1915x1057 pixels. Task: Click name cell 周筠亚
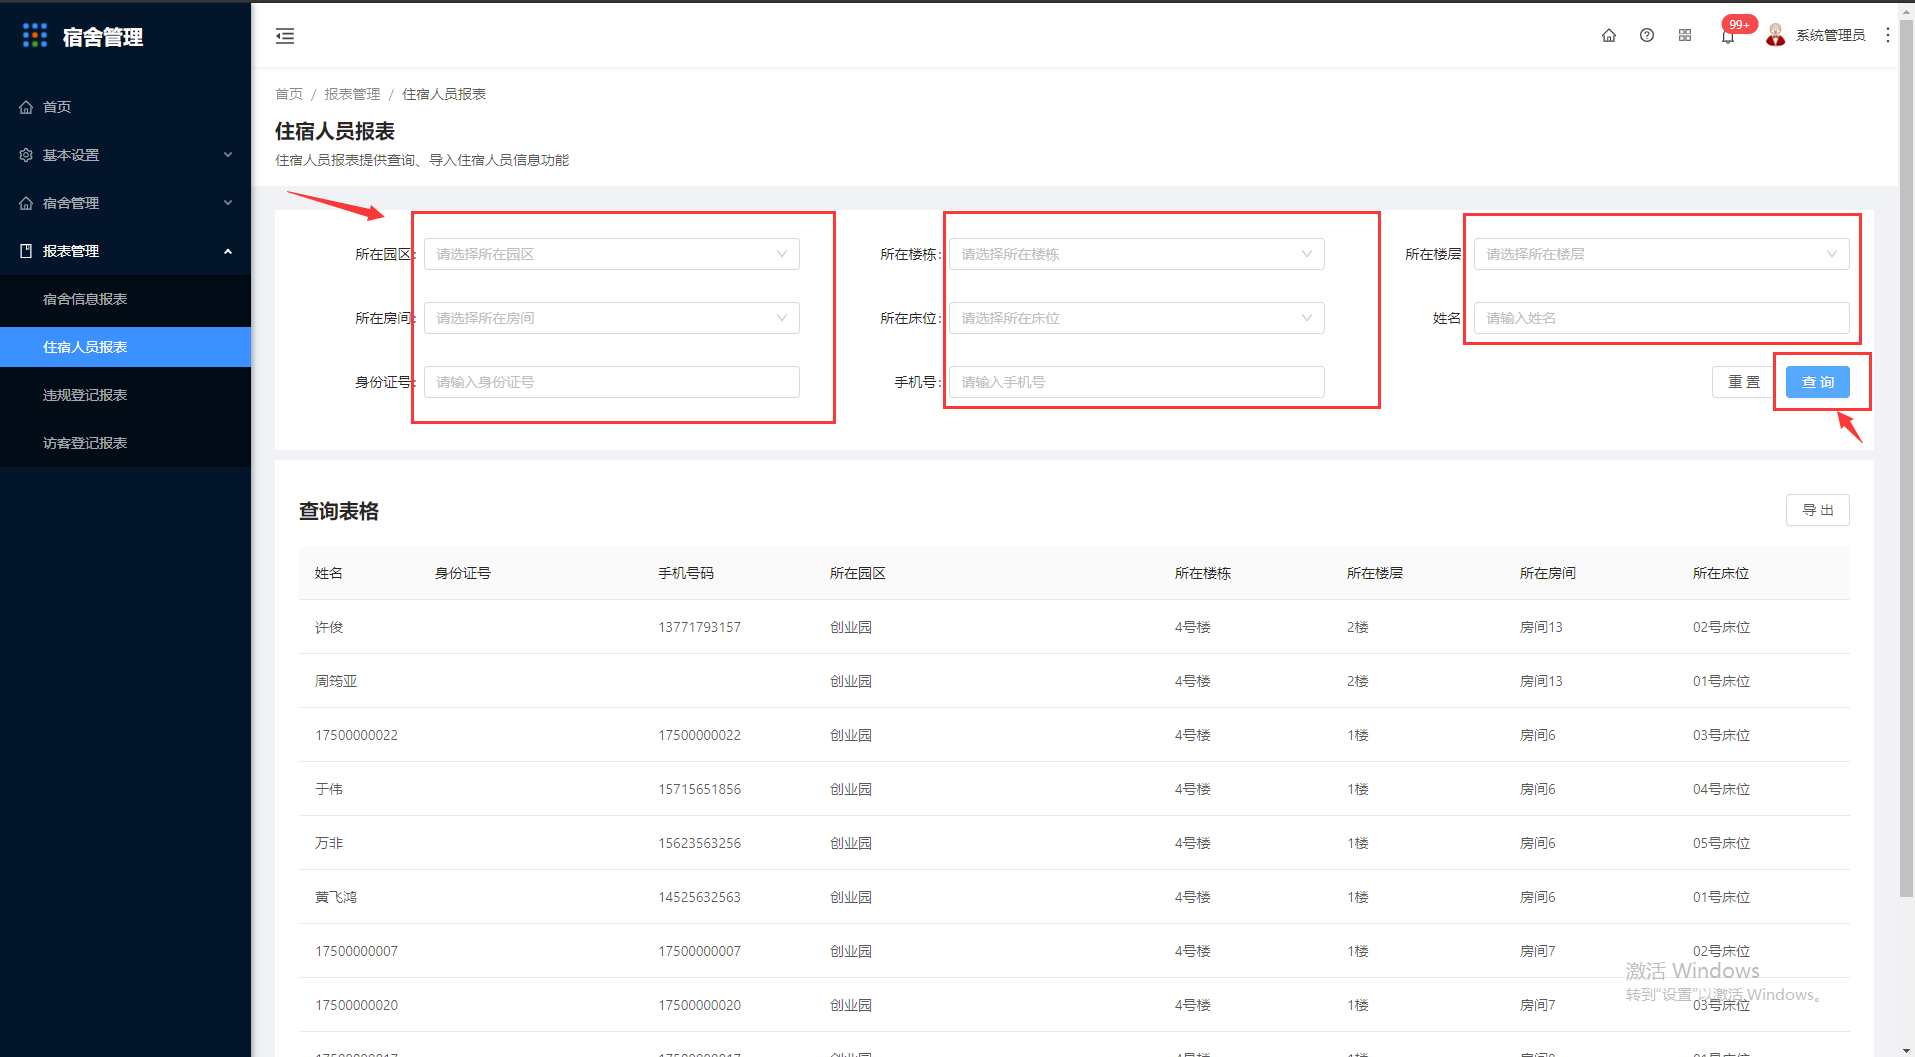[336, 681]
